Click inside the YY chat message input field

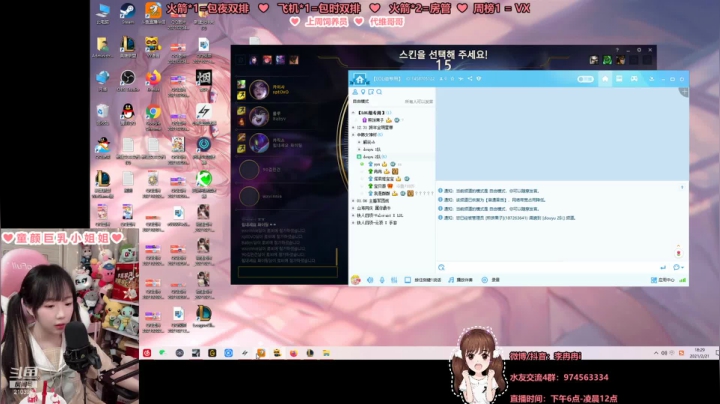551,267
